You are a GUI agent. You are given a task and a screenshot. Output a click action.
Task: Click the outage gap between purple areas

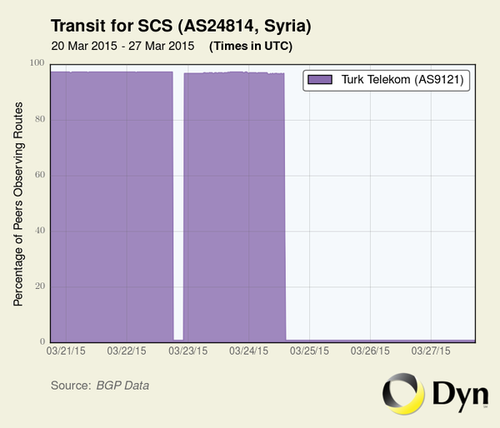tap(178, 205)
